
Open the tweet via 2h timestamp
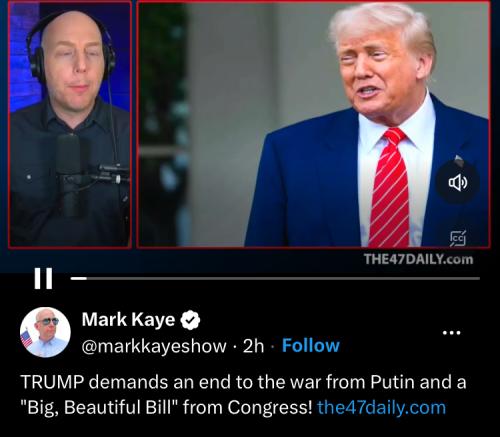click(x=253, y=346)
